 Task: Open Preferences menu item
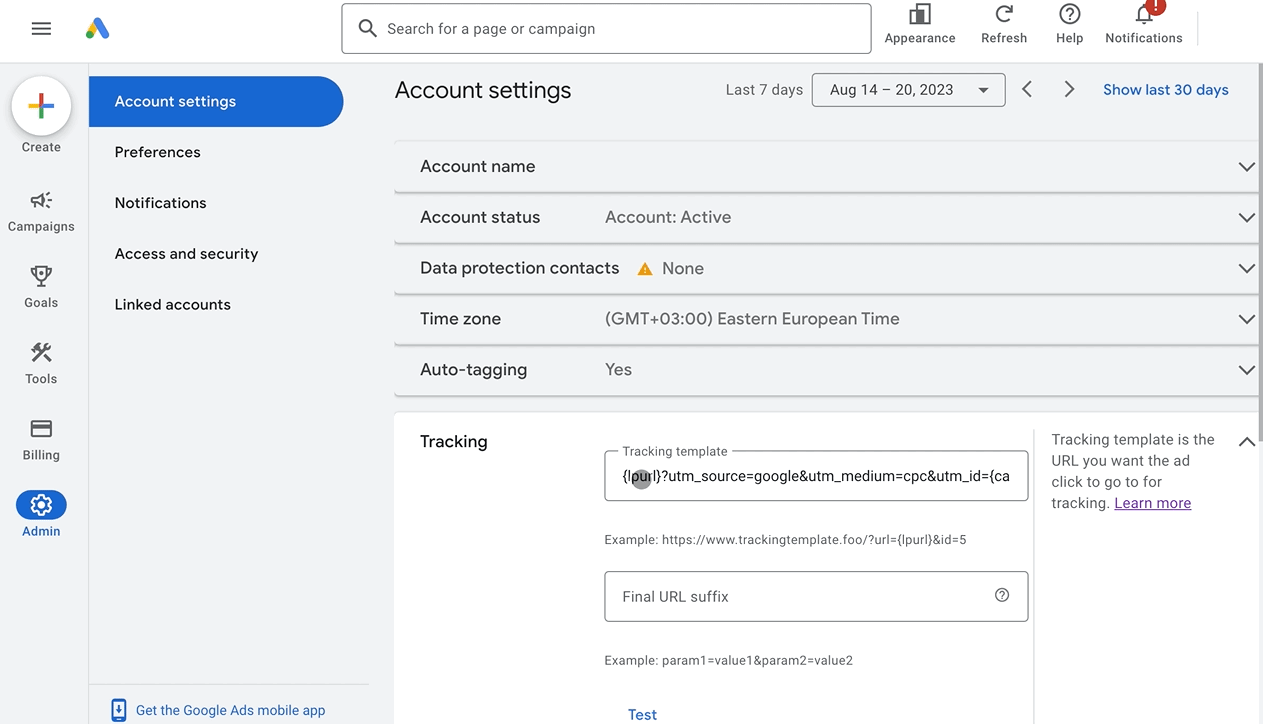coord(157,152)
